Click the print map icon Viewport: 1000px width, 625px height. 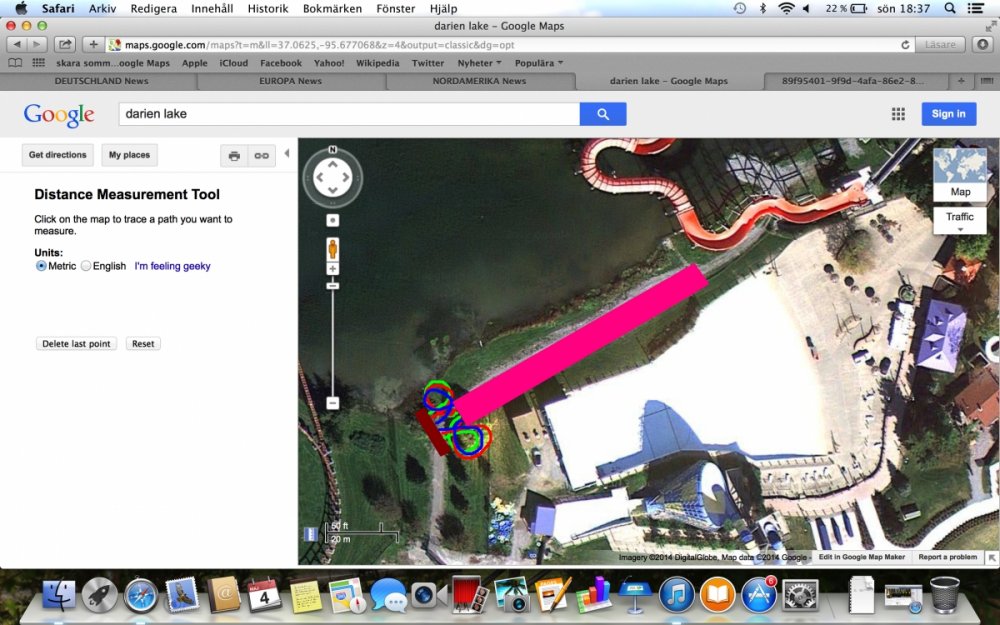pos(234,156)
